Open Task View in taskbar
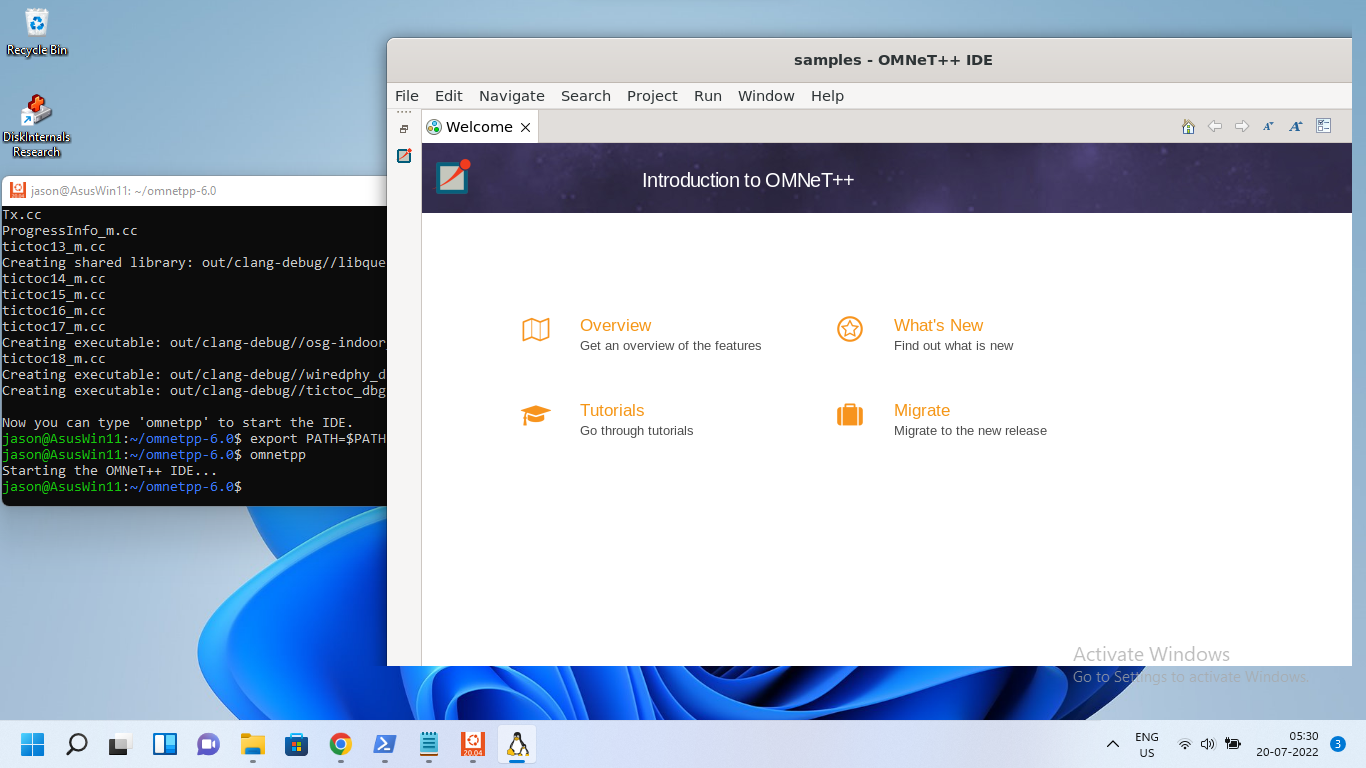The height and width of the screenshot is (768, 1366). (120, 744)
